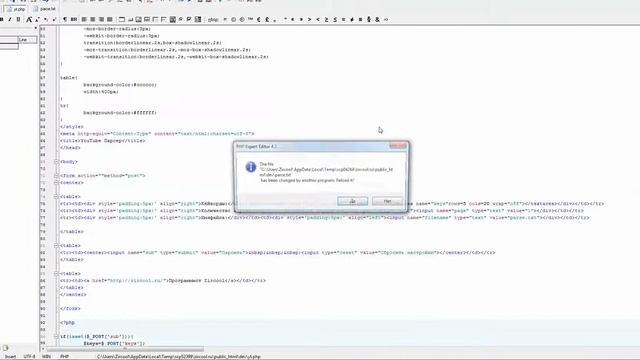Click the Line field in left panel
Image resolution: width=640 pixels, height=360 pixels.
click(x=27, y=40)
